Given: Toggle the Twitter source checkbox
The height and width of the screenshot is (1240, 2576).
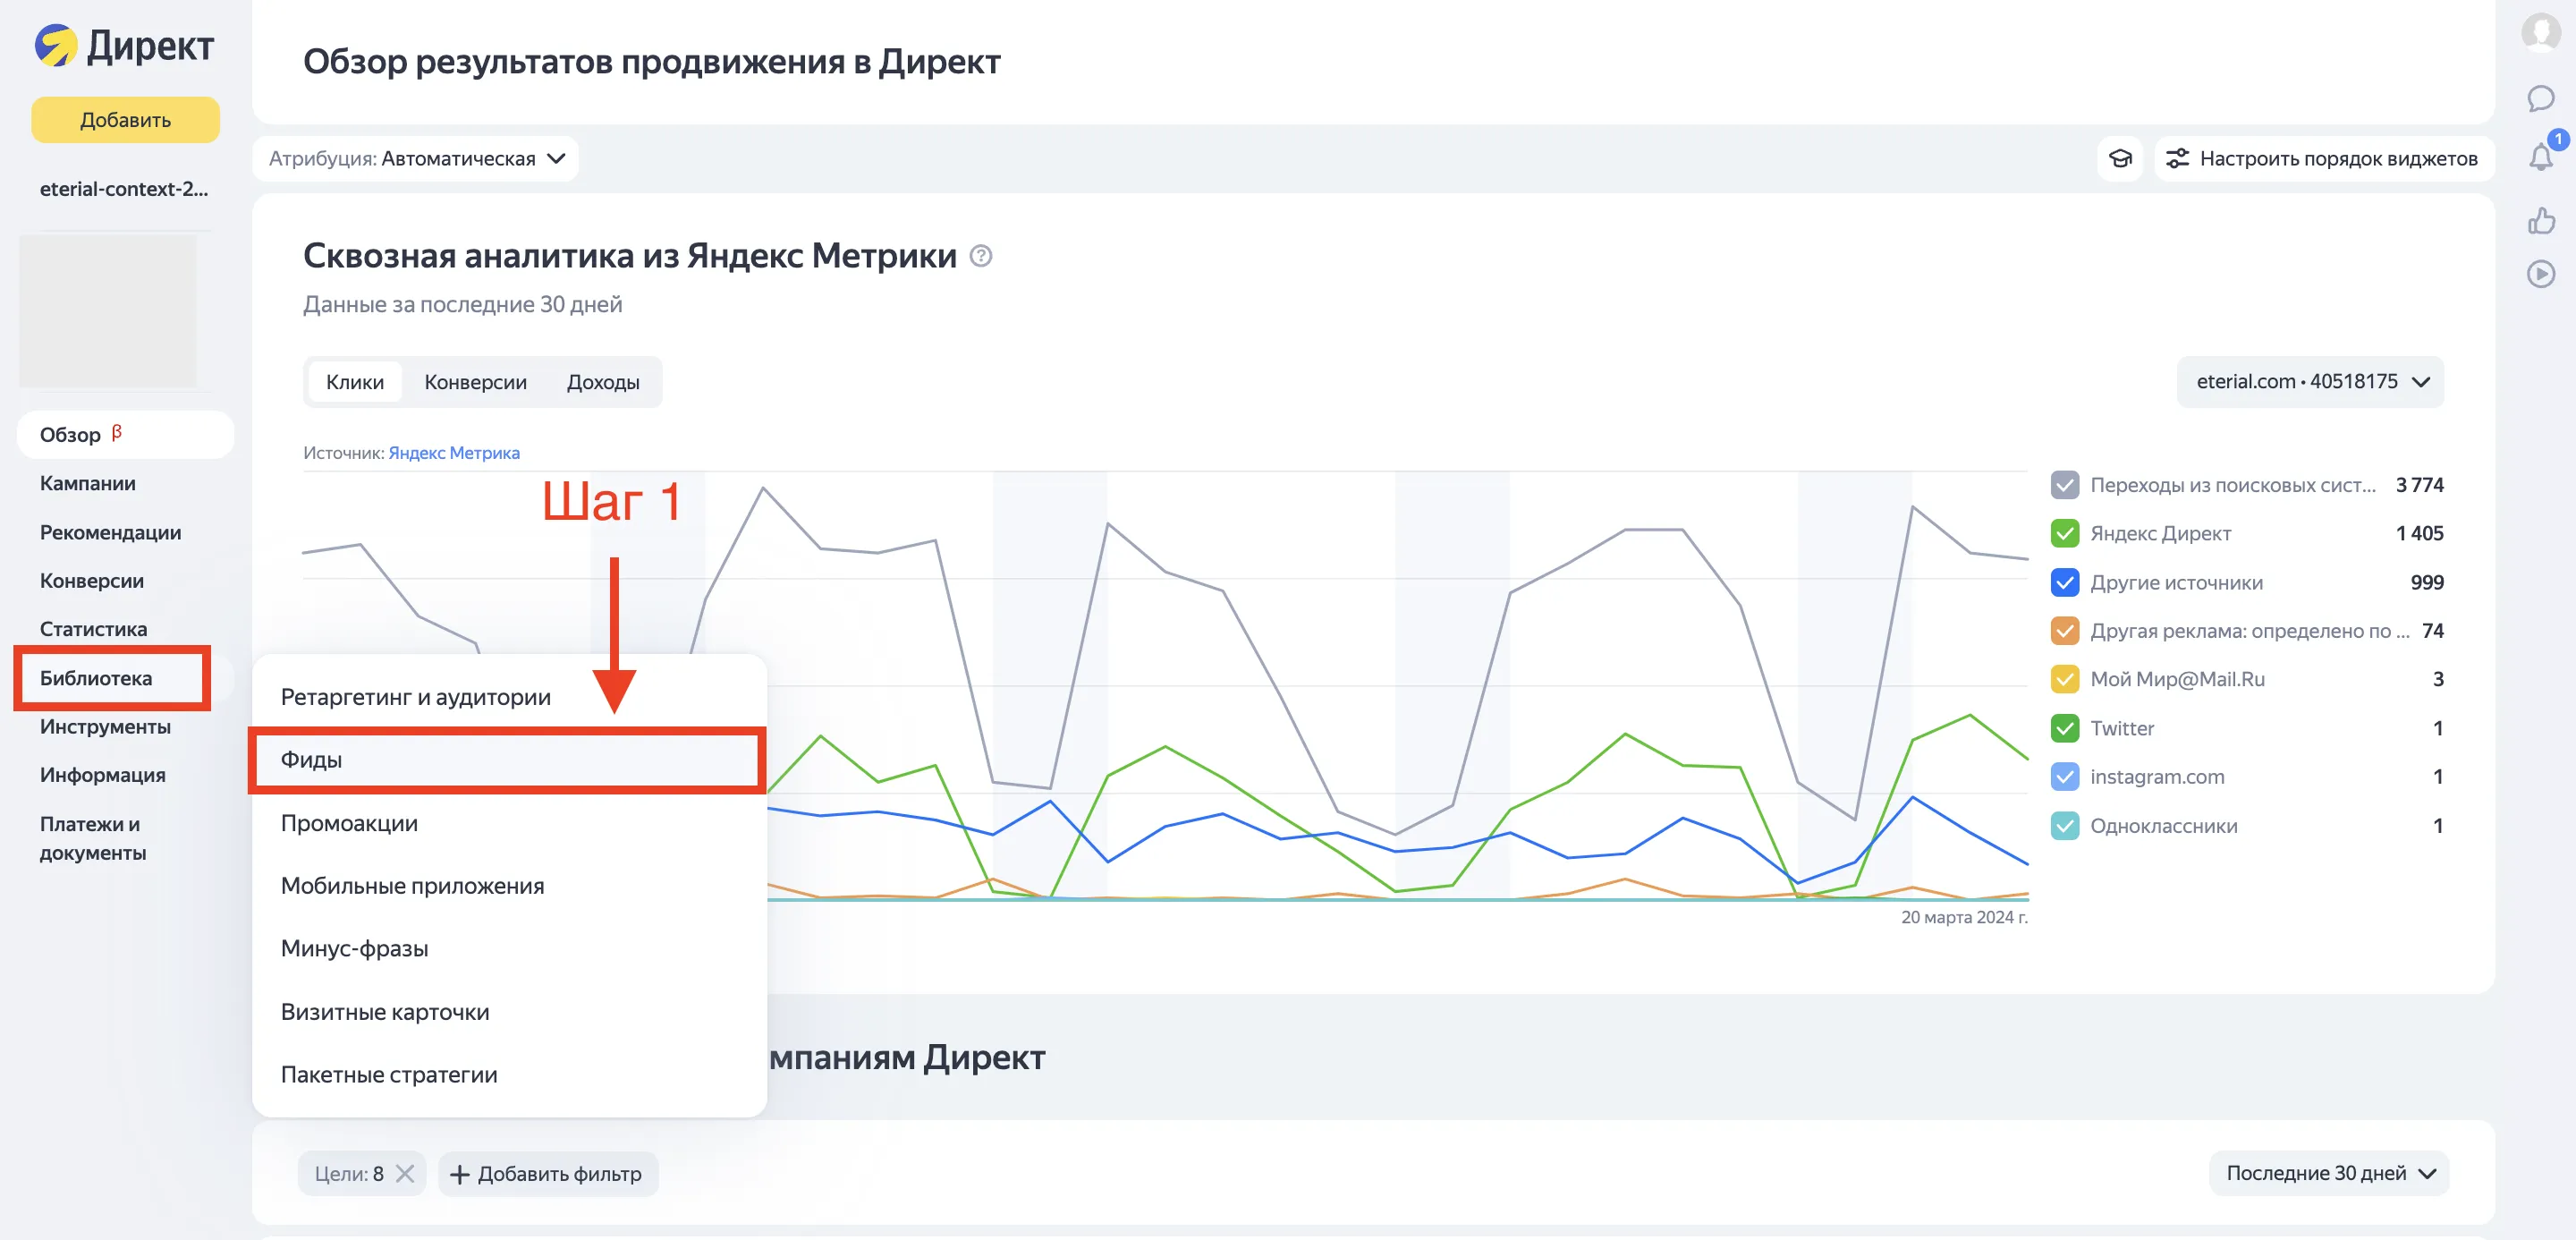Looking at the screenshot, I should (2064, 728).
